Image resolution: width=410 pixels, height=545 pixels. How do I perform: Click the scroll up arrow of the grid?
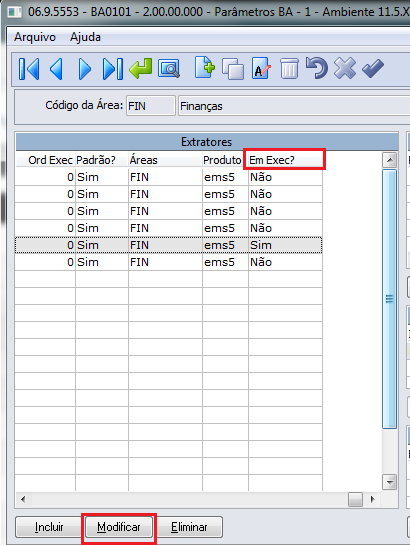[390, 160]
